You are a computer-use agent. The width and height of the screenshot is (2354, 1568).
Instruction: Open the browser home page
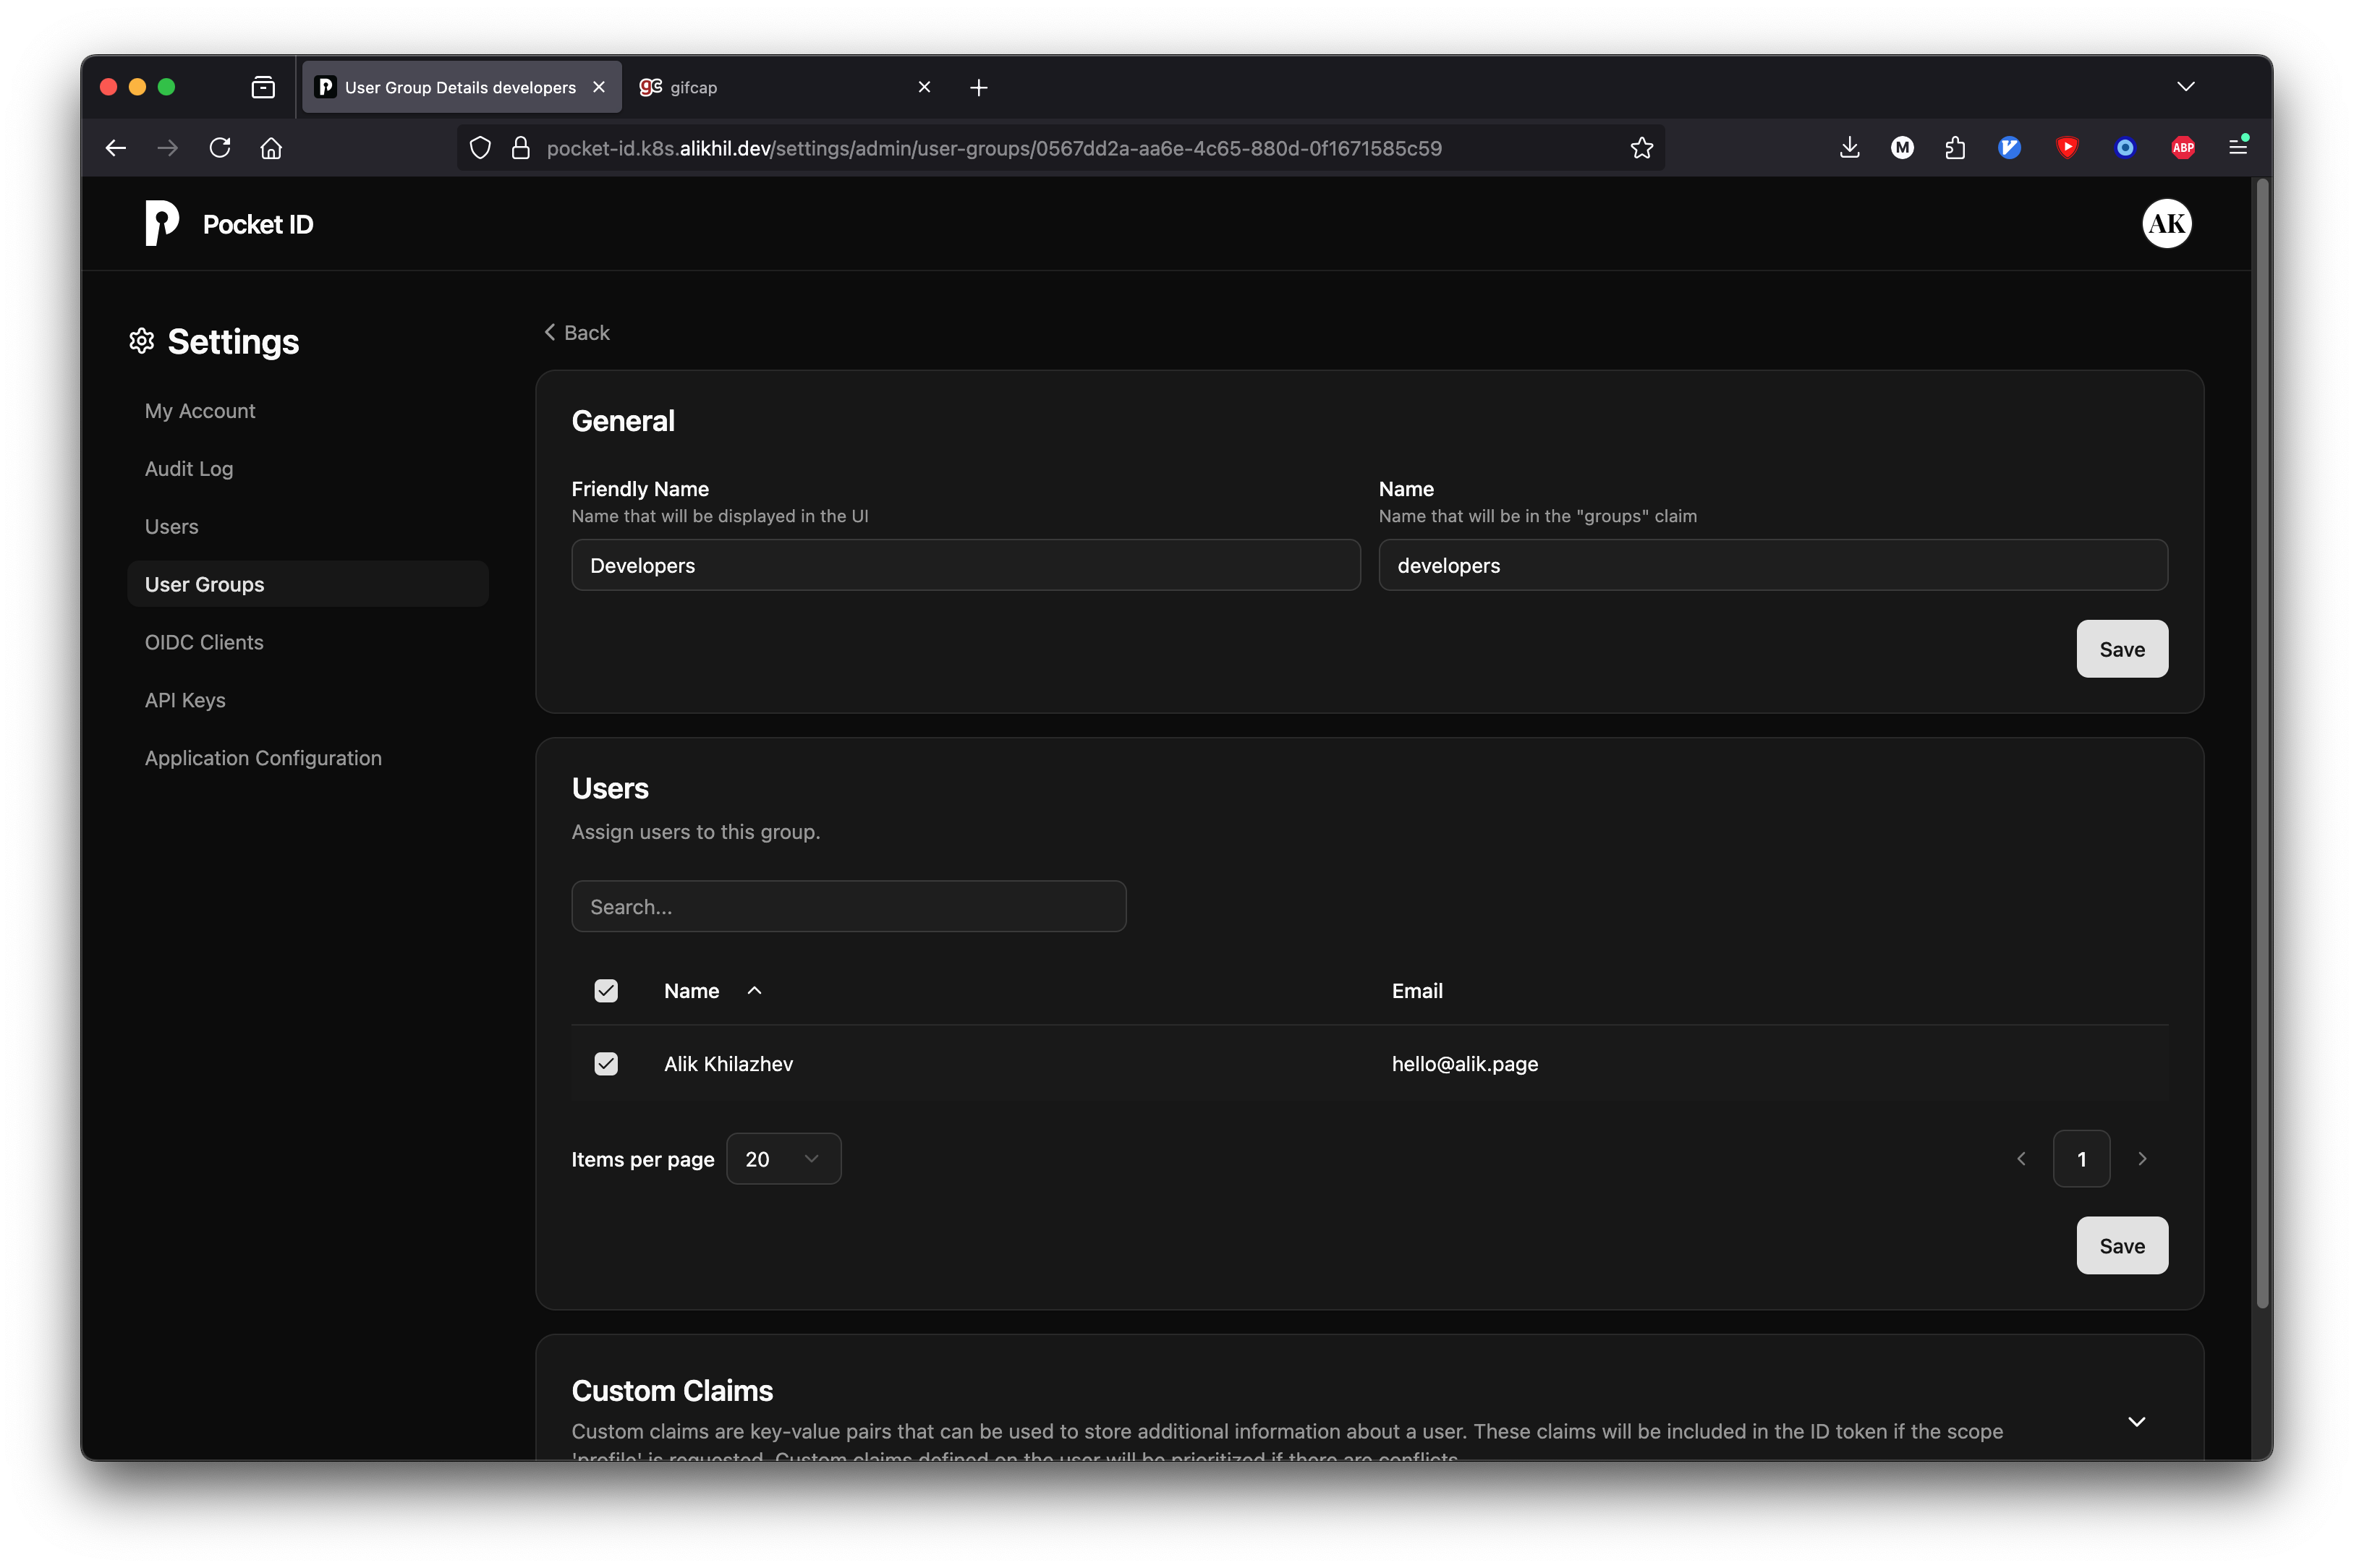click(271, 148)
